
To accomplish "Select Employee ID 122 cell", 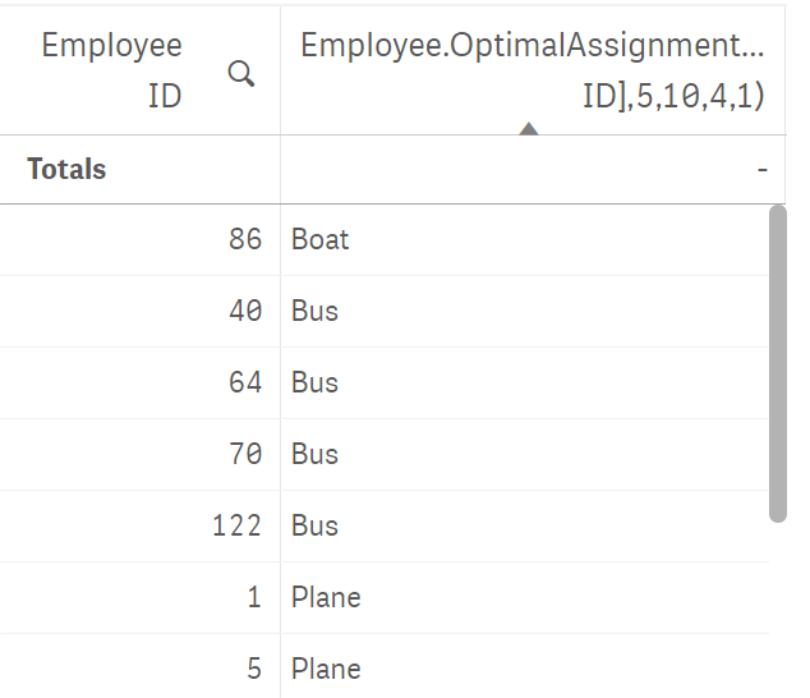I will [x=140, y=526].
